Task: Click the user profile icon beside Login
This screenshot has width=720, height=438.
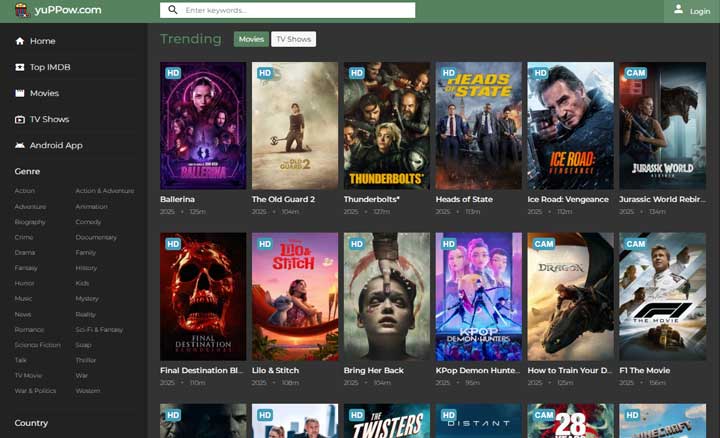Action: pos(678,9)
